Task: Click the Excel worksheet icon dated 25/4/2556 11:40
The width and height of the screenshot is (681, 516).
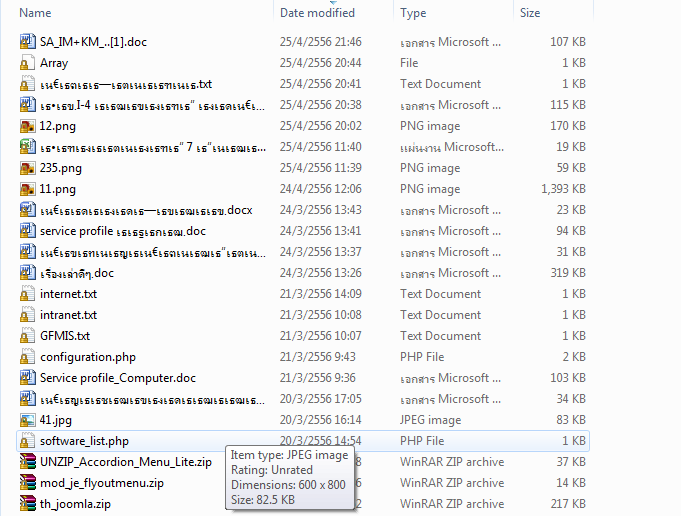Action: [27, 147]
